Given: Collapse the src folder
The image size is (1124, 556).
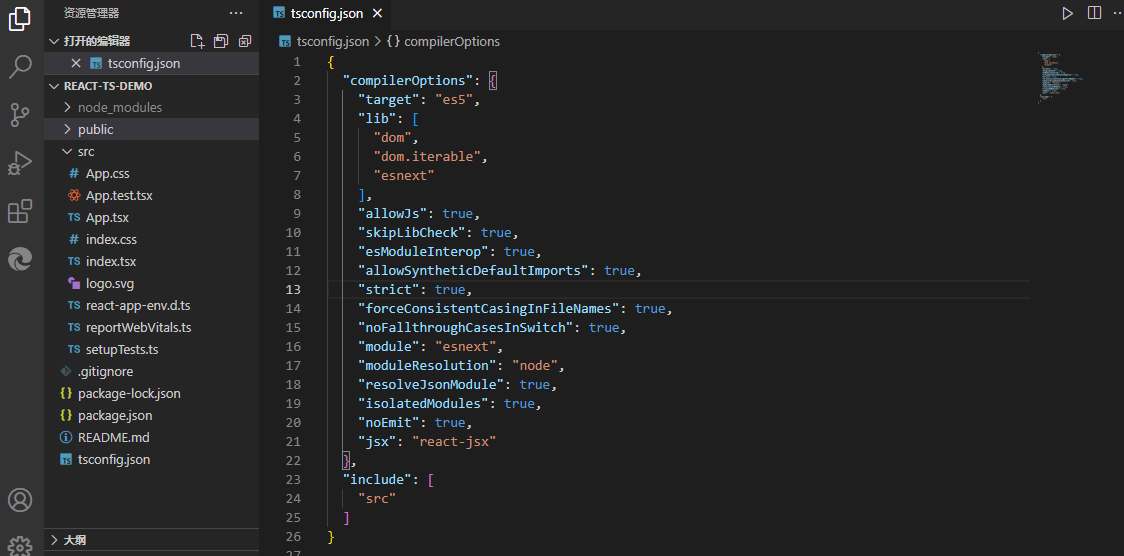Looking at the screenshot, I should 67,151.
